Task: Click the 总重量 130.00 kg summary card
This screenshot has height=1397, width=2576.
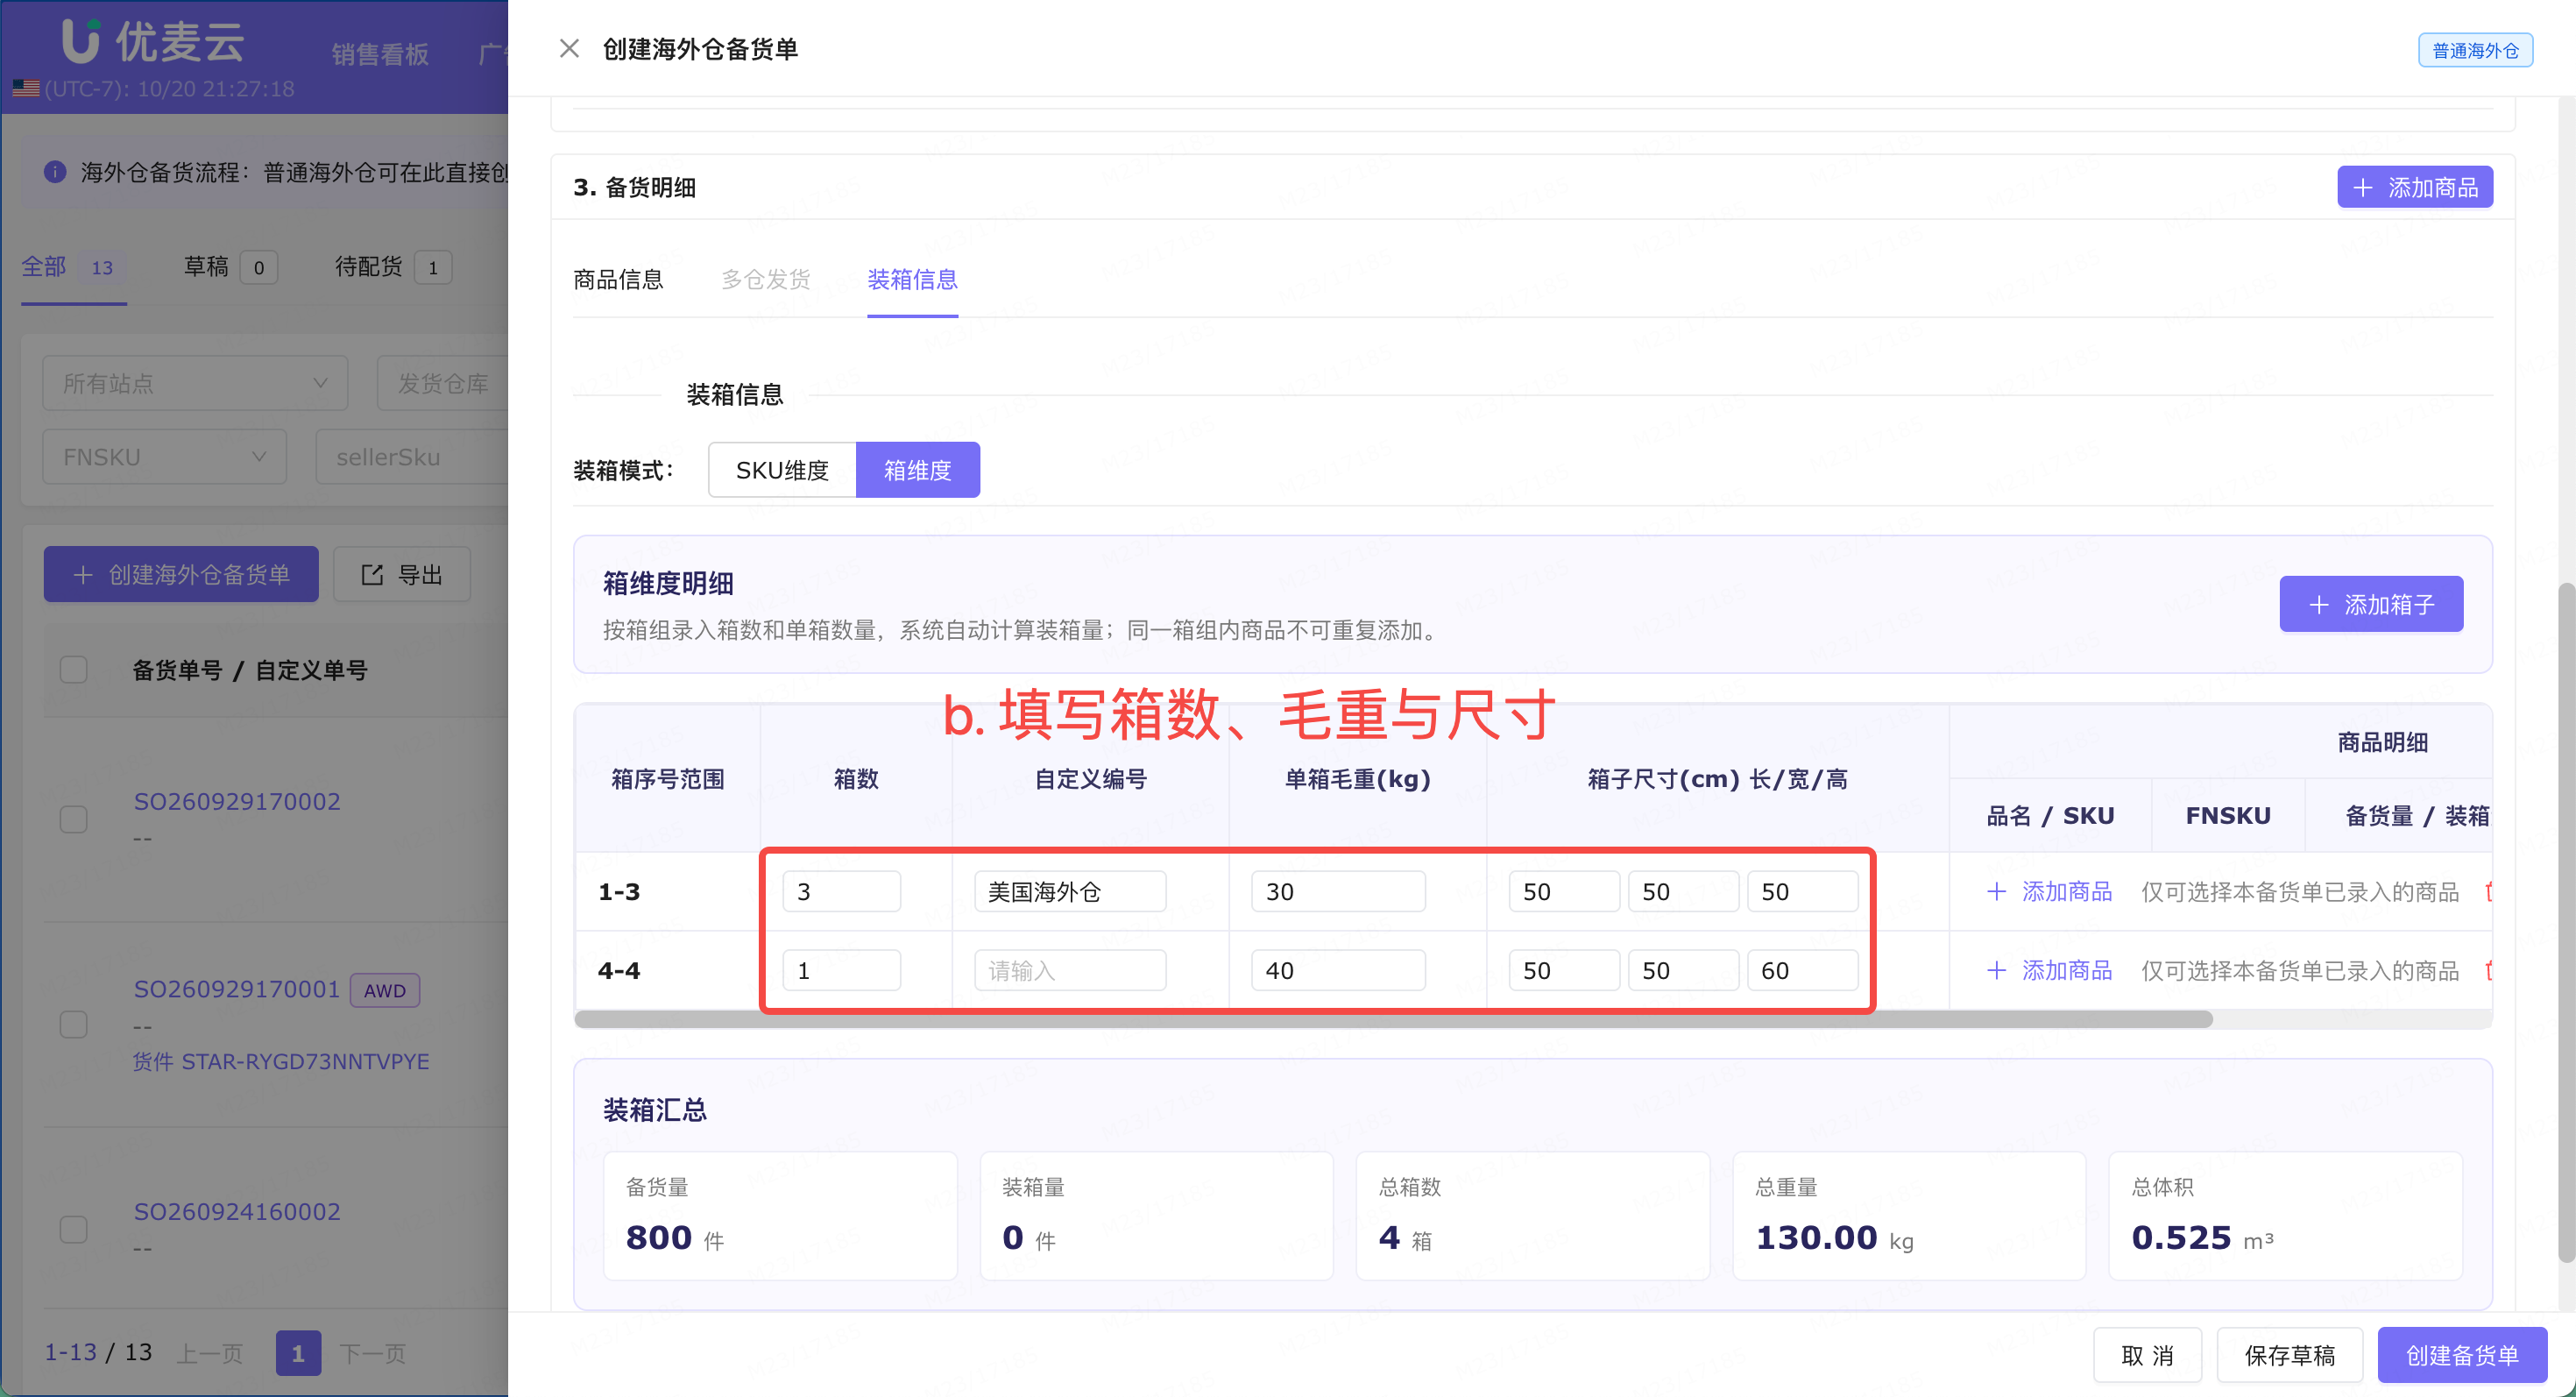Action: 1908,1215
